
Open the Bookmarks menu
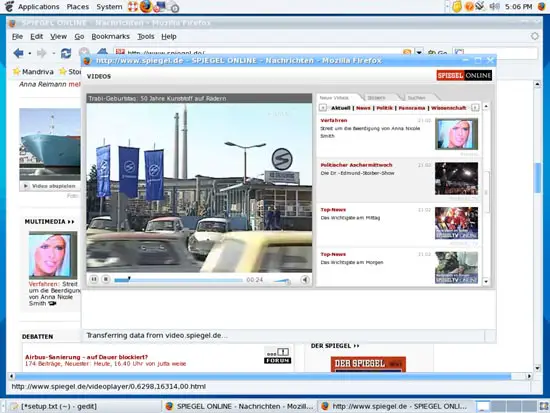[110, 36]
